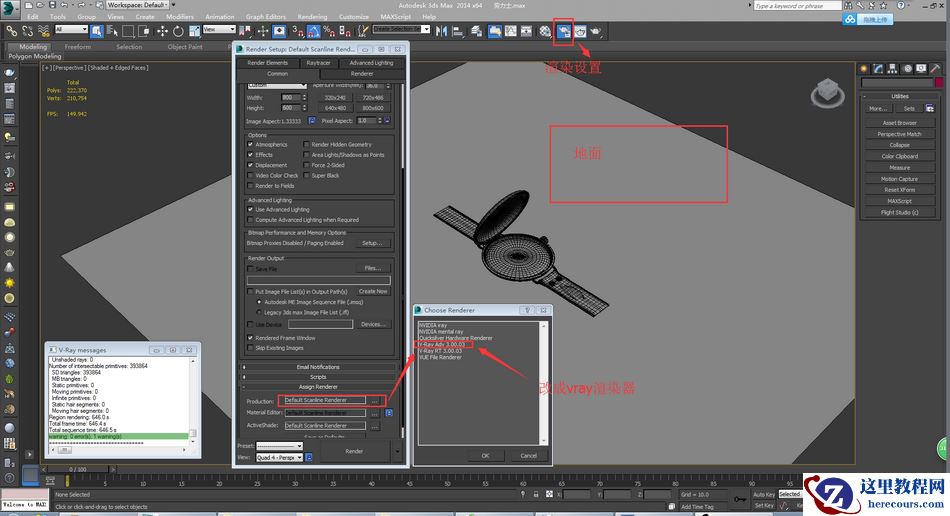The image size is (950, 516).
Task: Open the View dropdown in Render Setup
Action: click(x=279, y=458)
